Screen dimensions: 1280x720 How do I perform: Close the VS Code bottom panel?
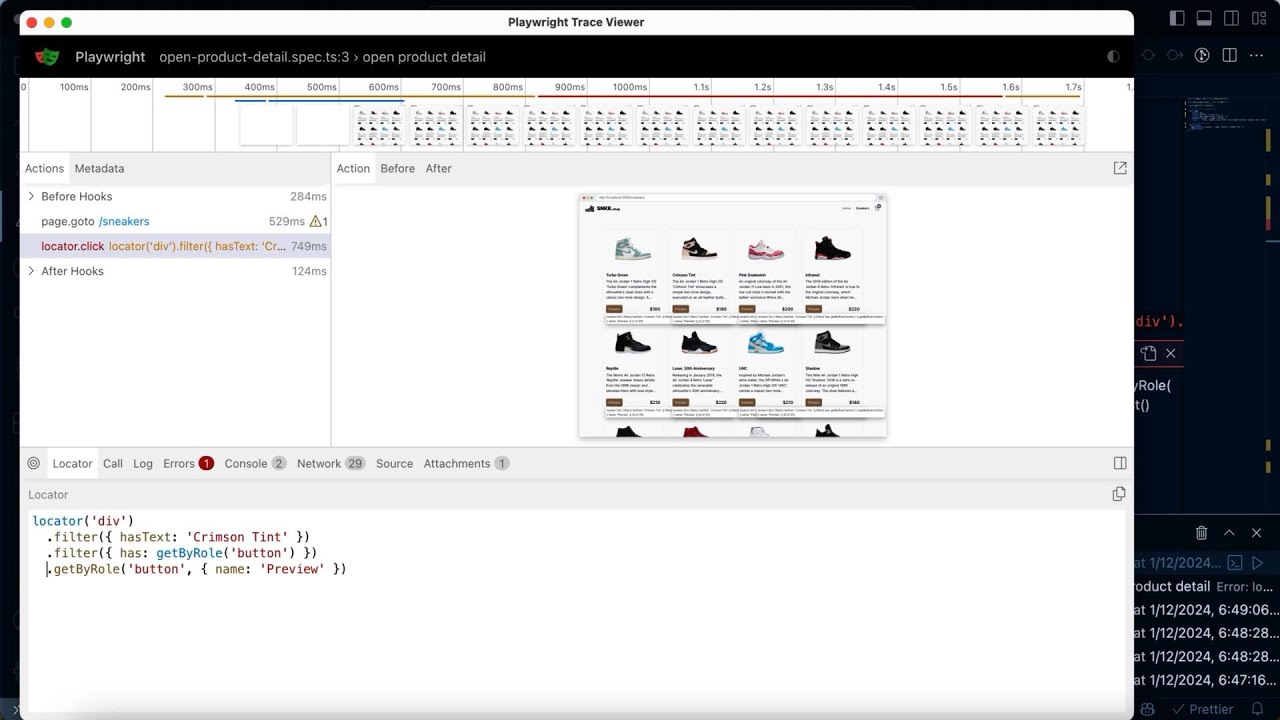click(x=1257, y=533)
